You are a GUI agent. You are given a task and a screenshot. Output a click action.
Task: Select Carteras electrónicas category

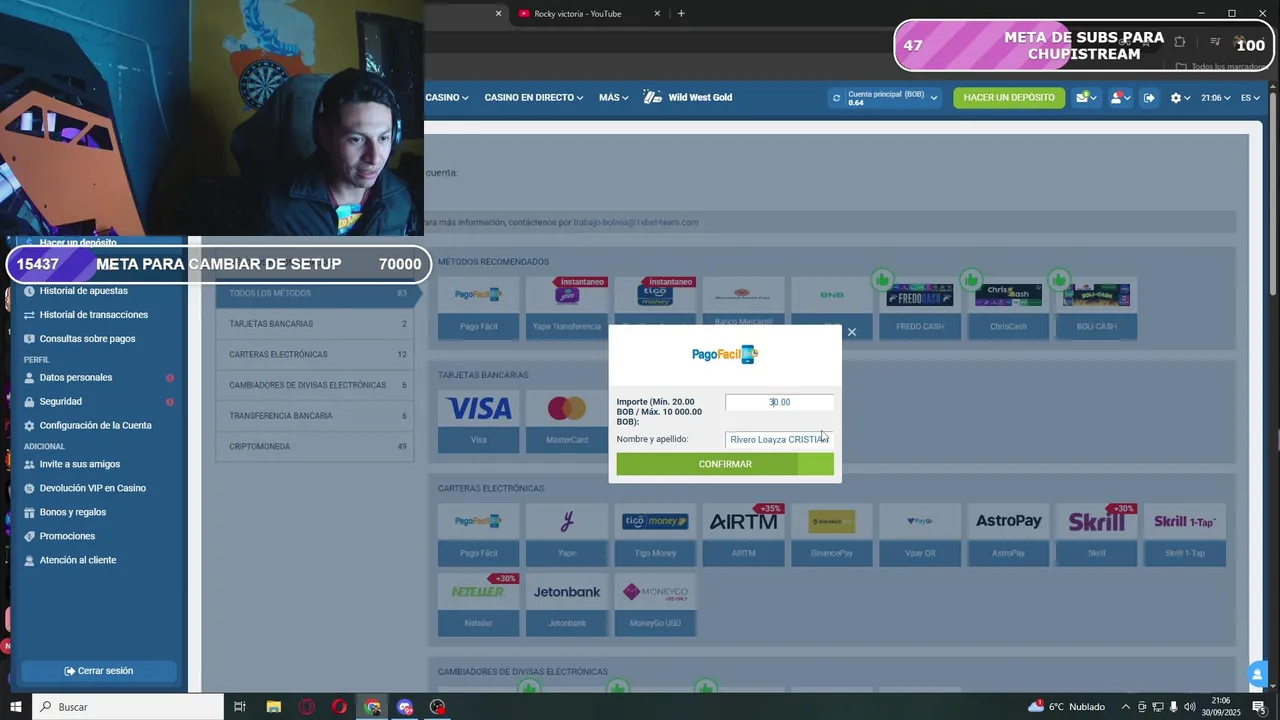point(315,354)
